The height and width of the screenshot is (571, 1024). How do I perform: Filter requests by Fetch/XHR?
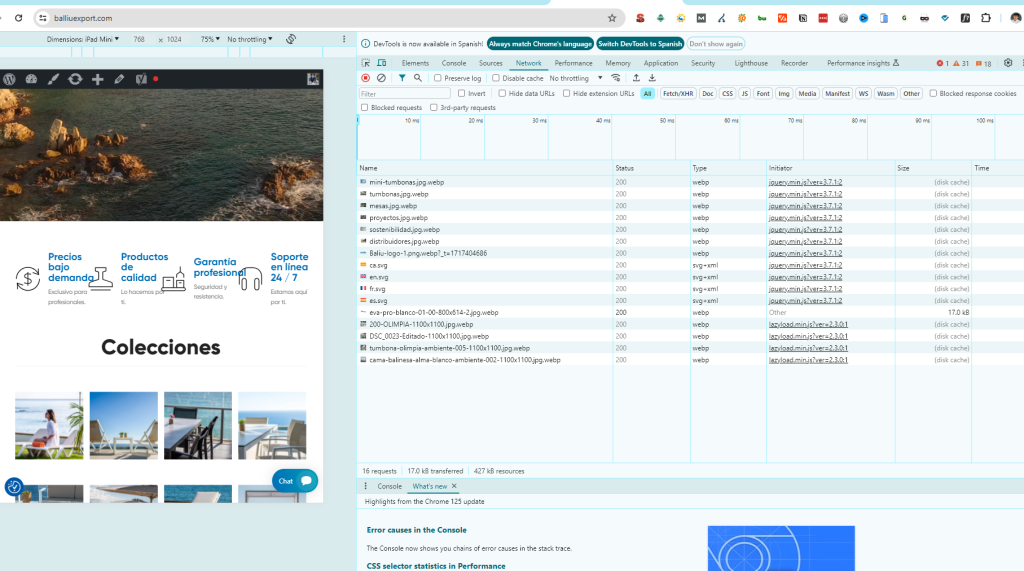pyautogui.click(x=677, y=93)
